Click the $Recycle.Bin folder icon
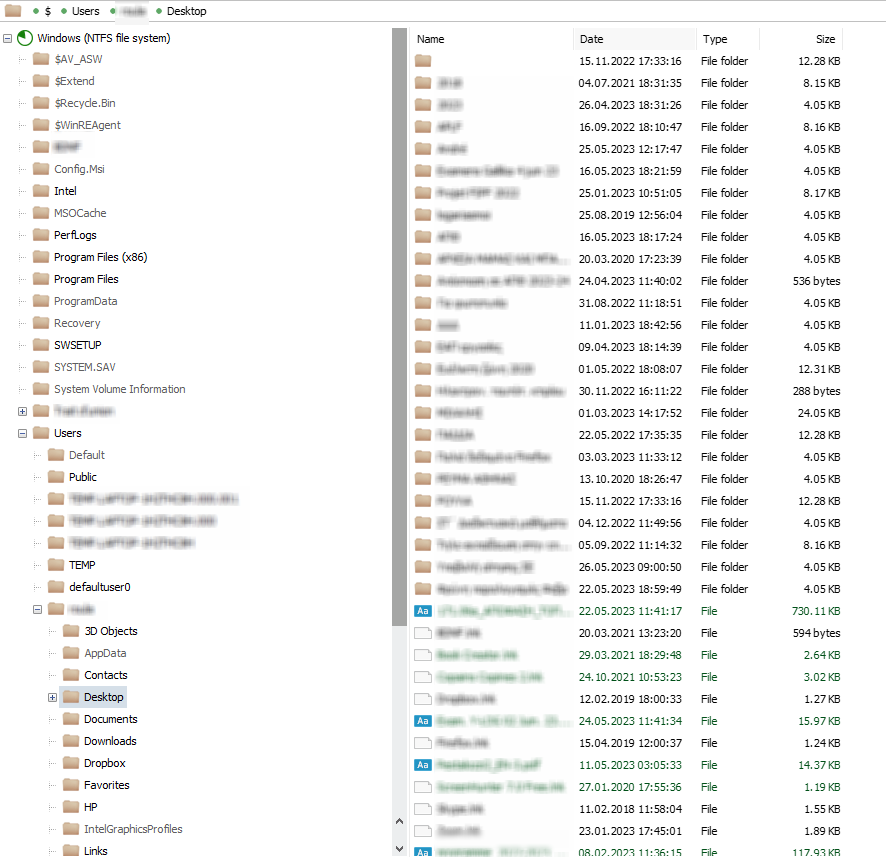Screen dimensions: 886x857 [x=41, y=103]
